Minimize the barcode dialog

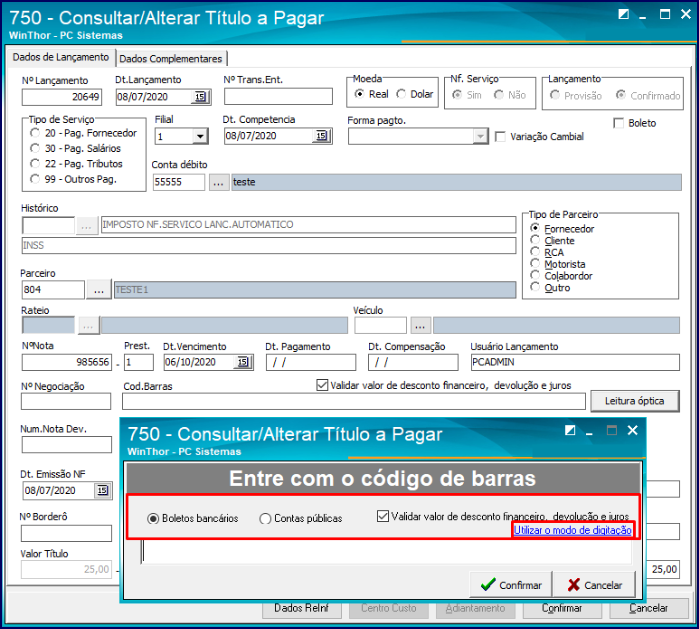pyautogui.click(x=589, y=432)
